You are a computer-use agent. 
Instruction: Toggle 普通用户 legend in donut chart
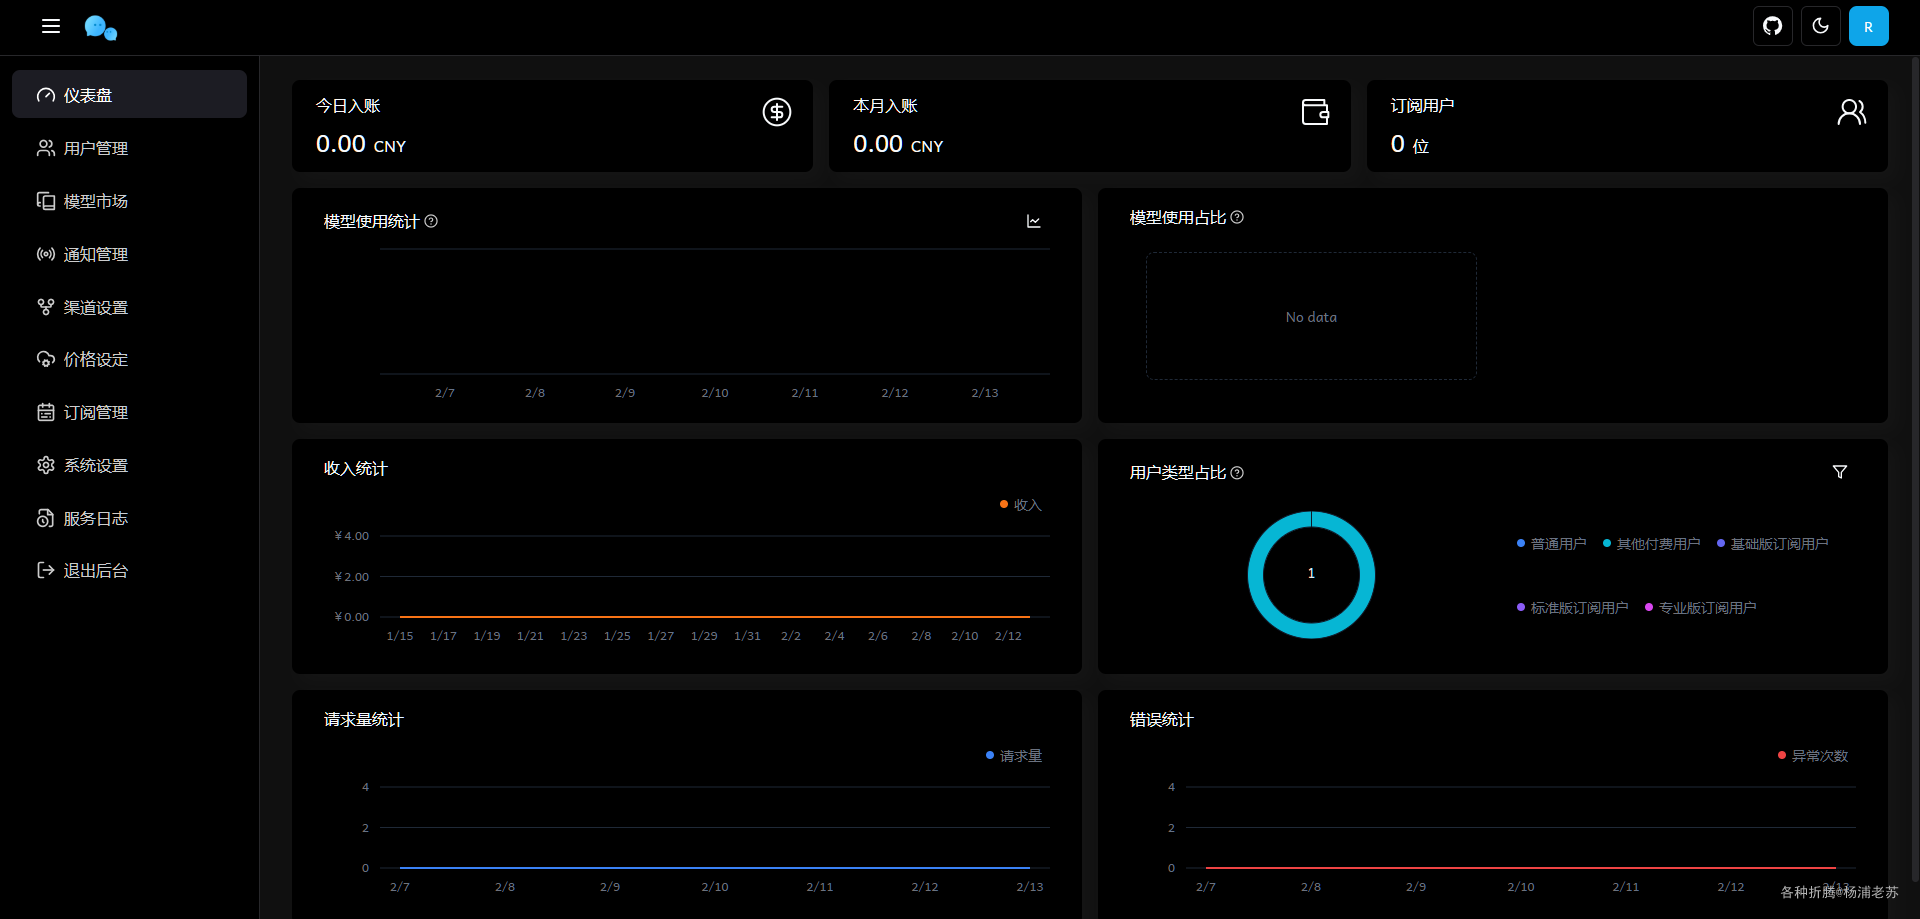[x=1551, y=544]
